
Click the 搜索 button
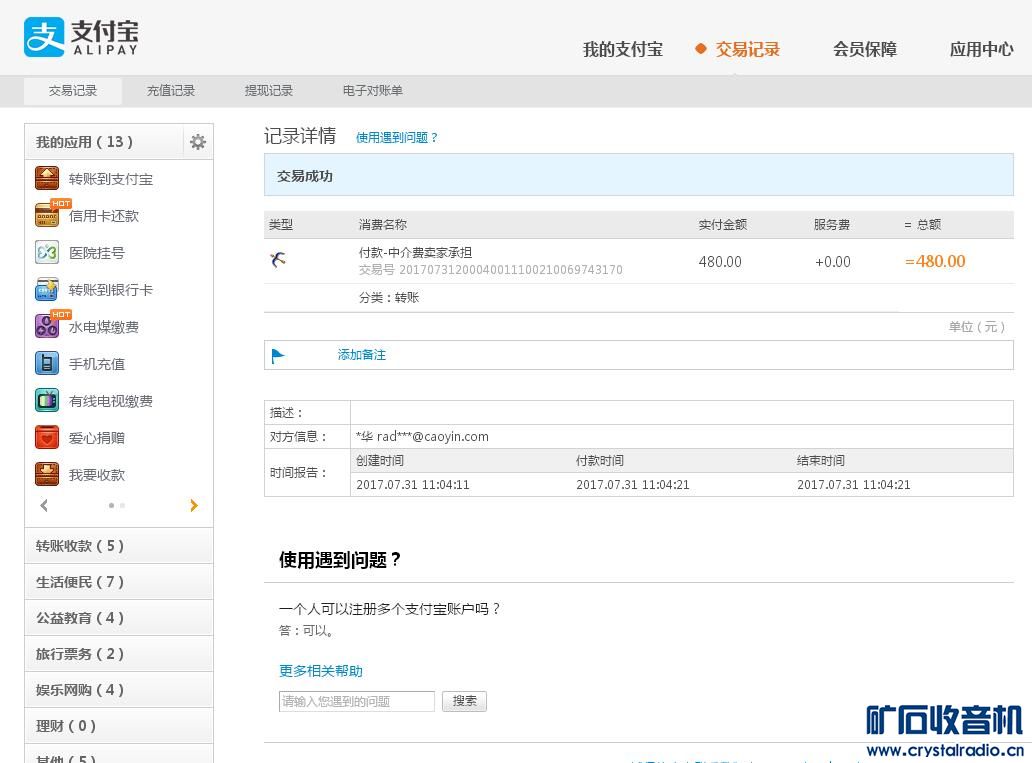pos(464,701)
